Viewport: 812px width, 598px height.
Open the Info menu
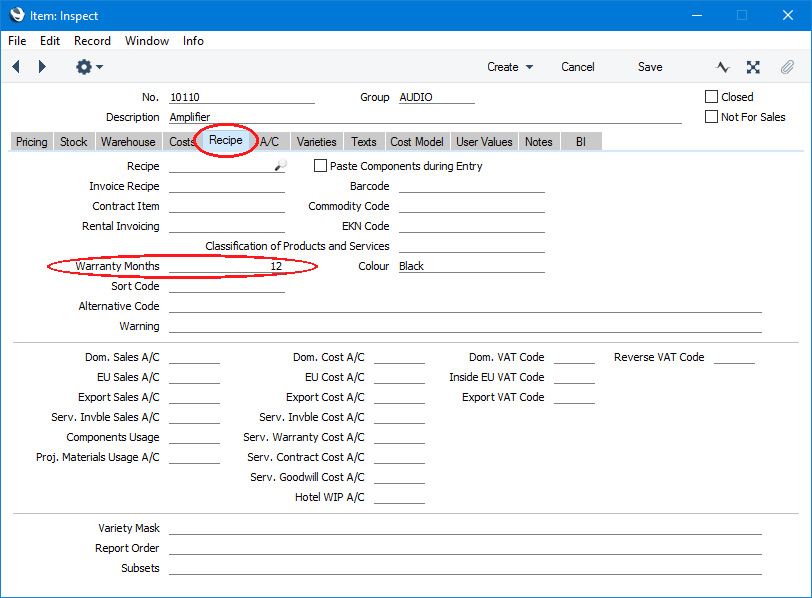(x=193, y=41)
